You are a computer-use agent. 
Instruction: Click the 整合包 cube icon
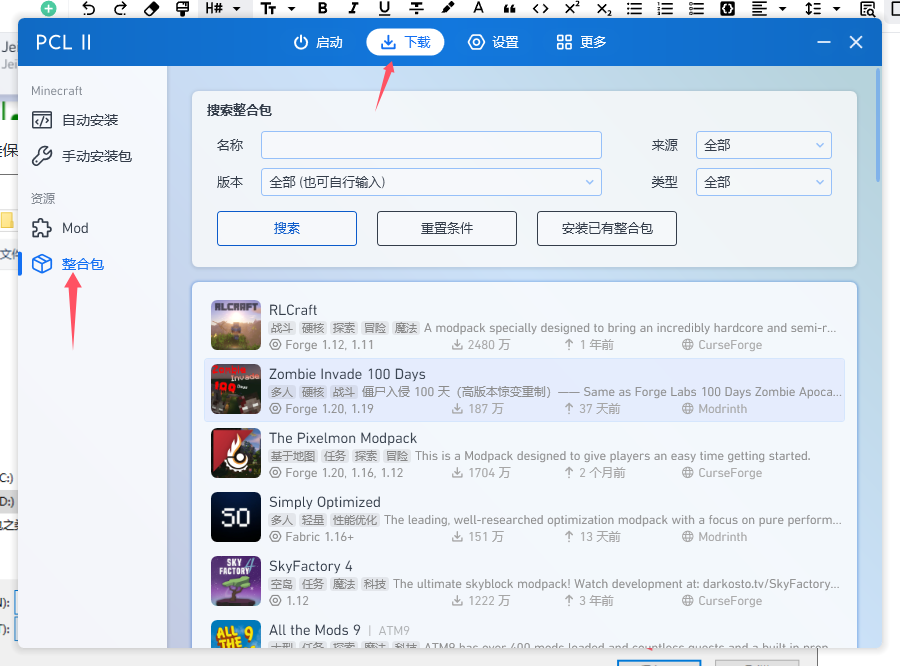pos(42,264)
